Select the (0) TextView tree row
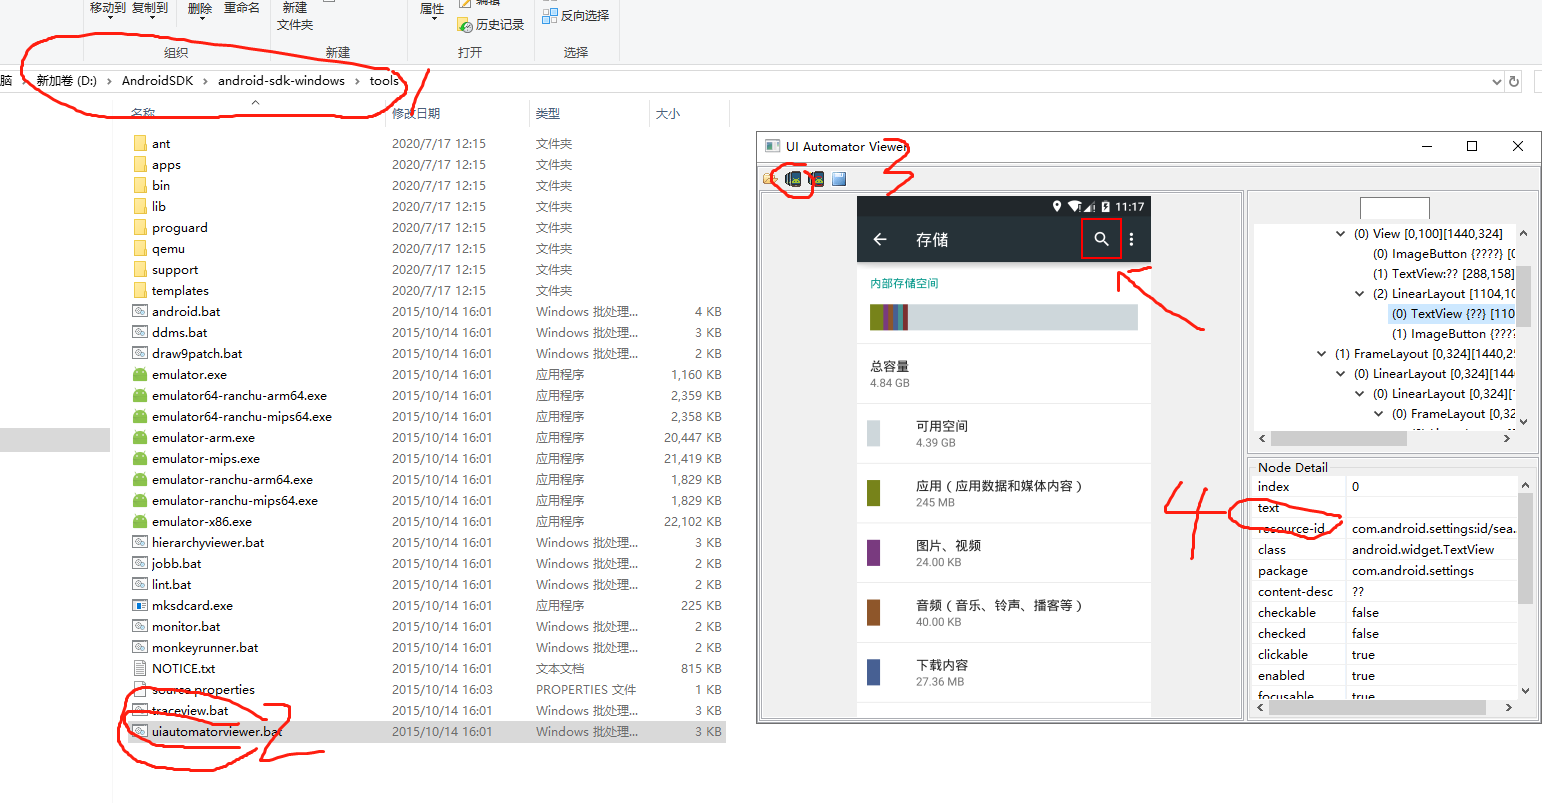This screenshot has width=1542, height=803. pyautogui.click(x=1452, y=314)
